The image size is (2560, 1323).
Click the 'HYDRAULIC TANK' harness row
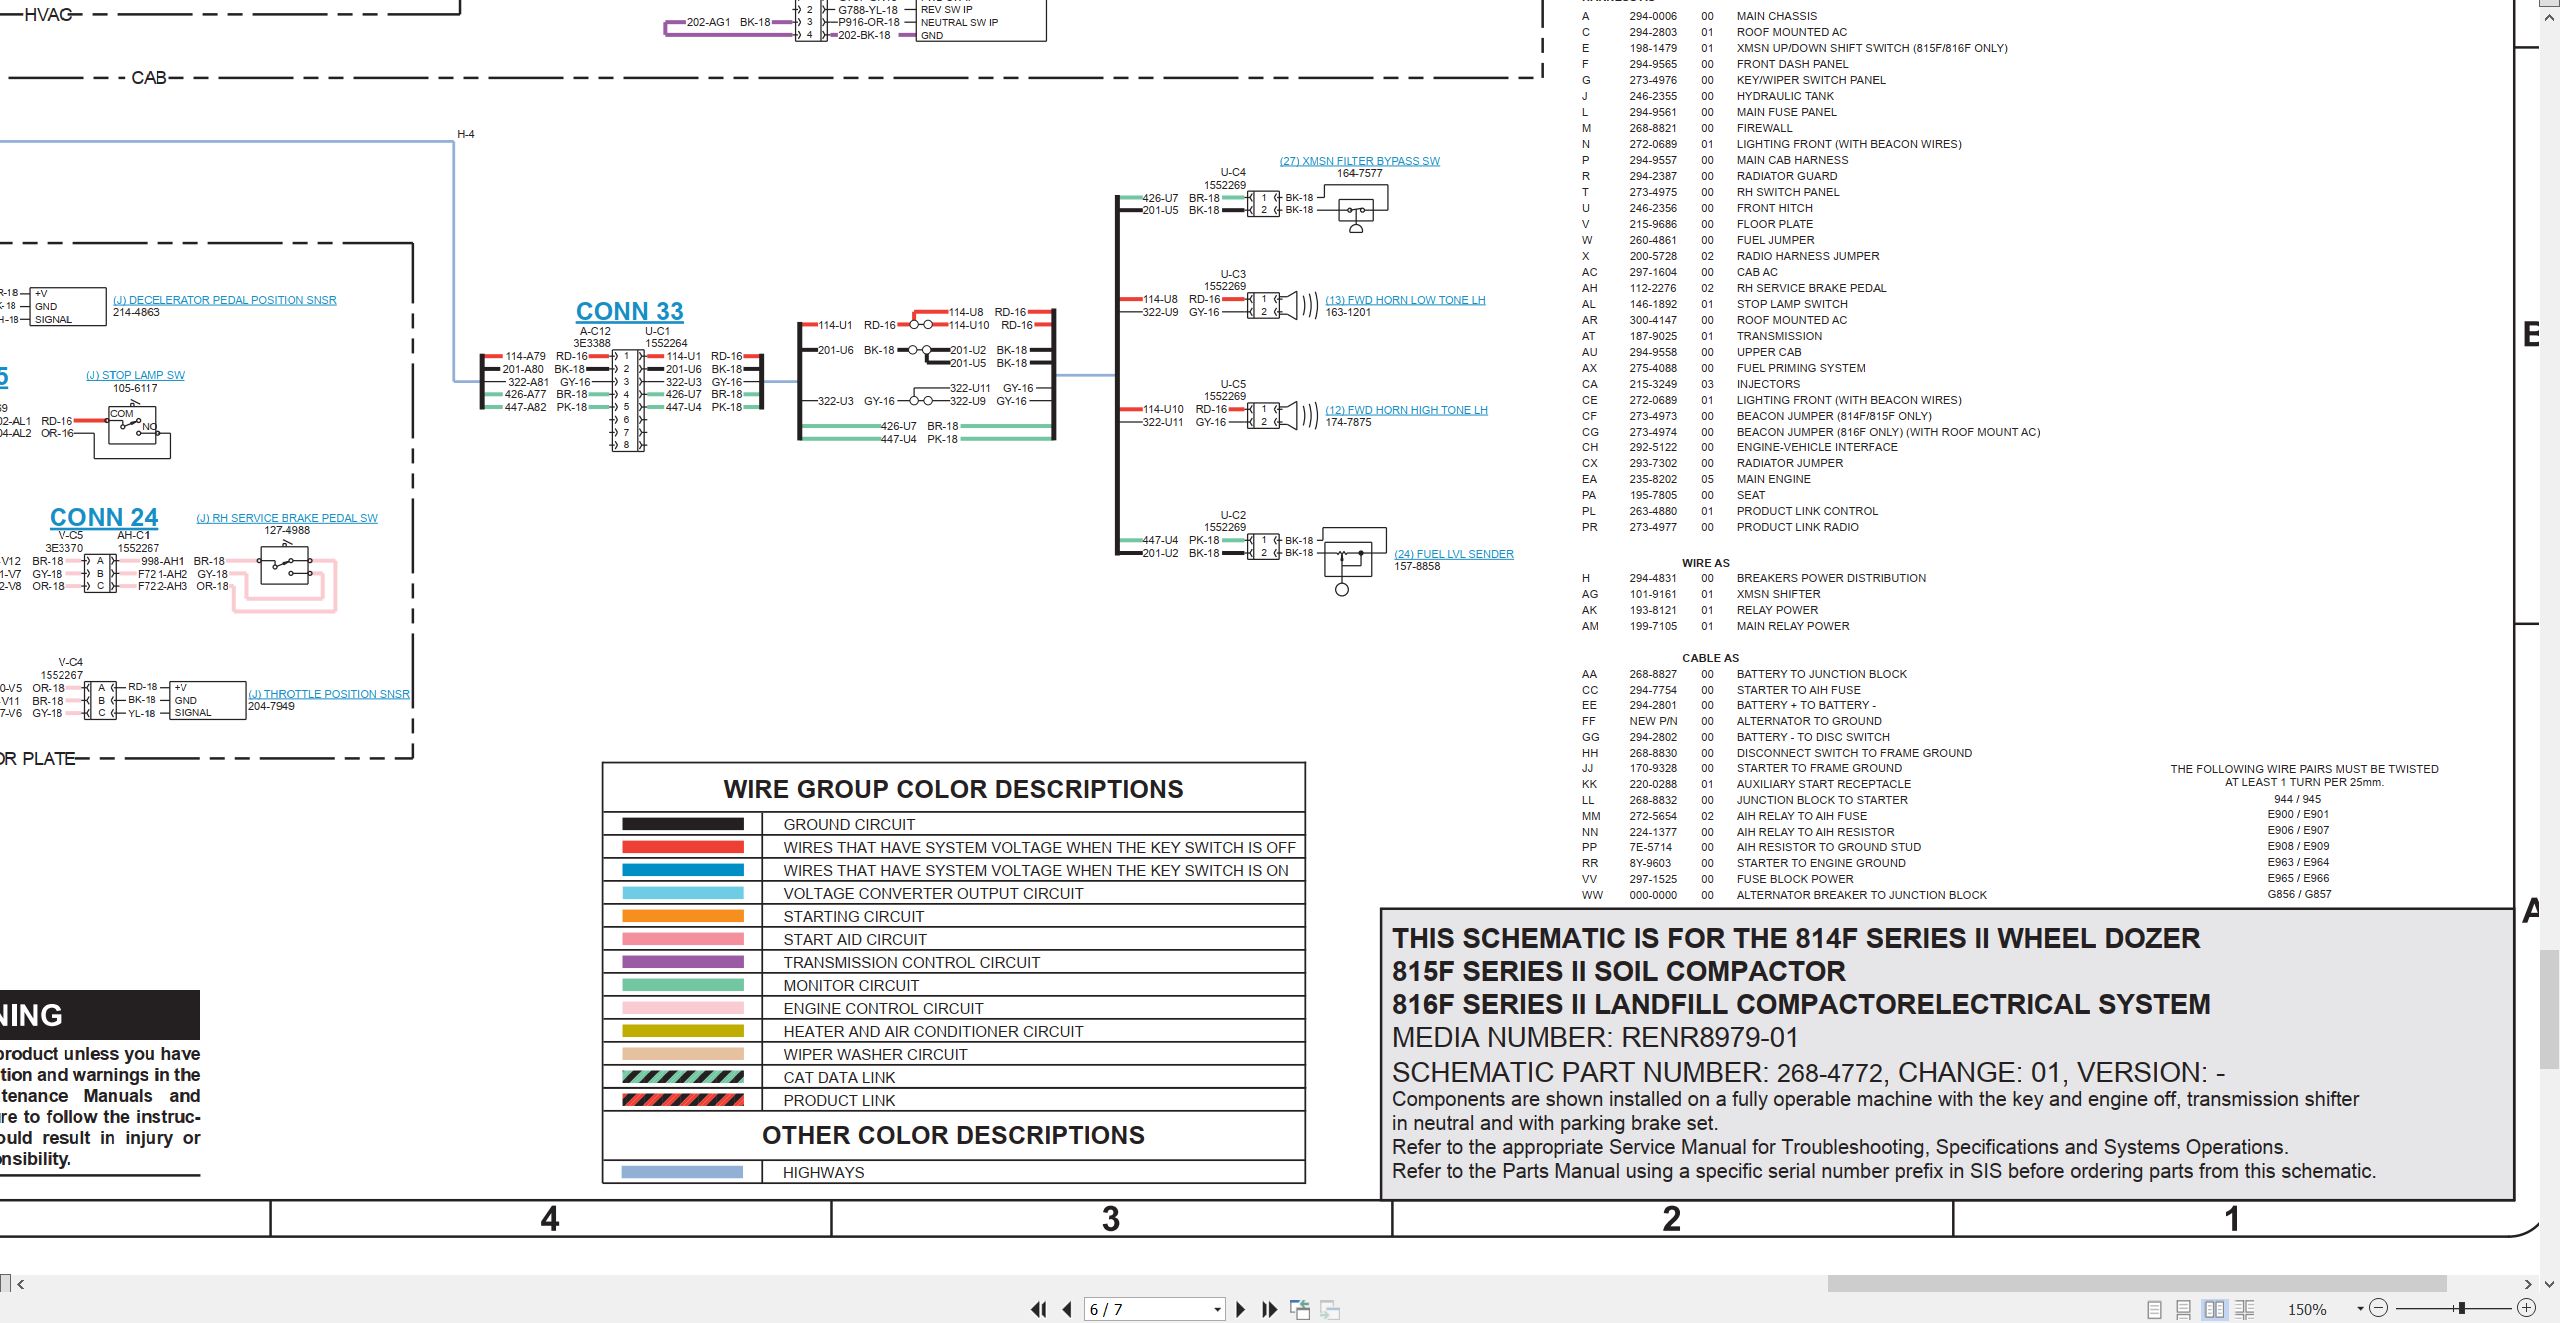tap(1707, 96)
